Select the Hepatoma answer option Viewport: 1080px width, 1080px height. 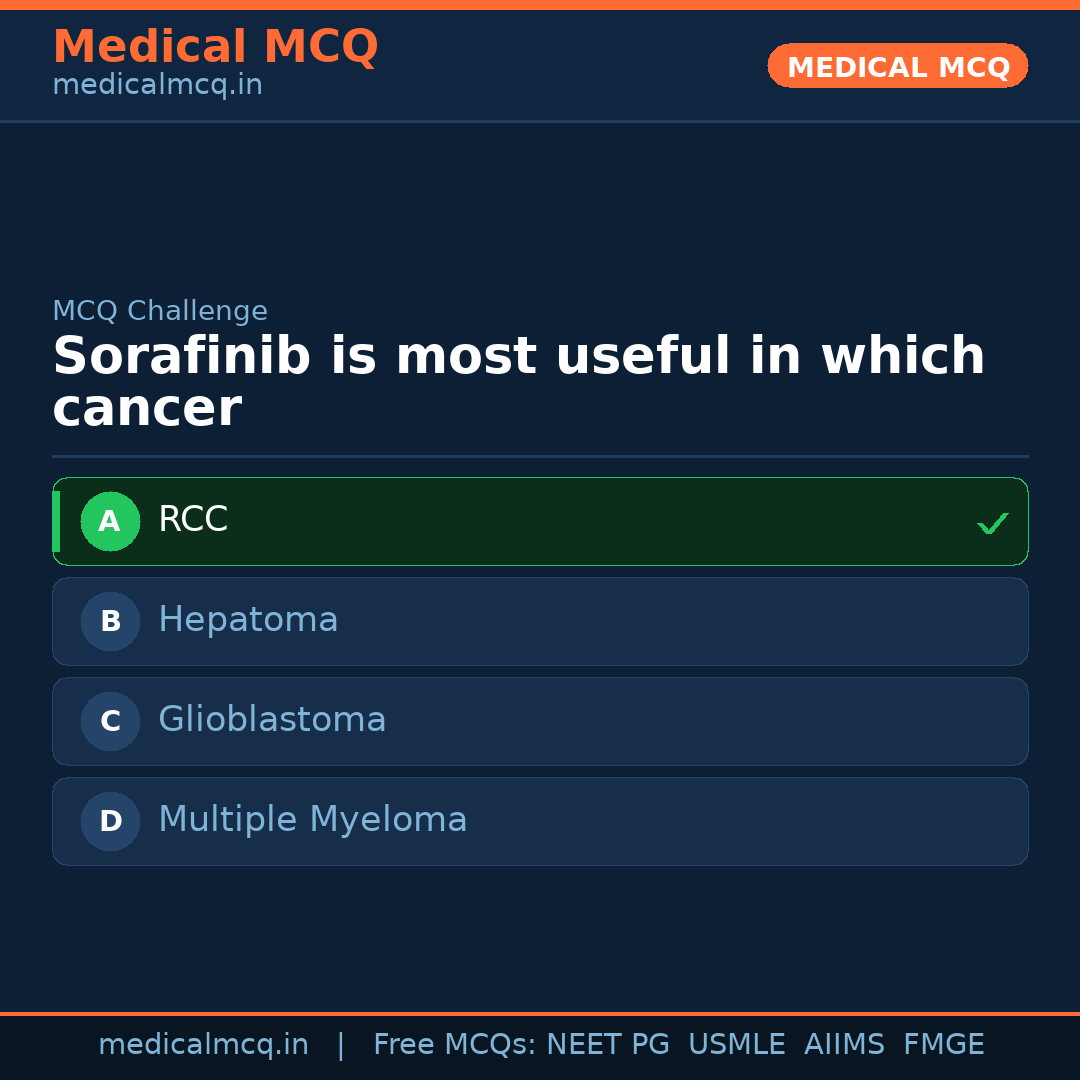[540, 621]
